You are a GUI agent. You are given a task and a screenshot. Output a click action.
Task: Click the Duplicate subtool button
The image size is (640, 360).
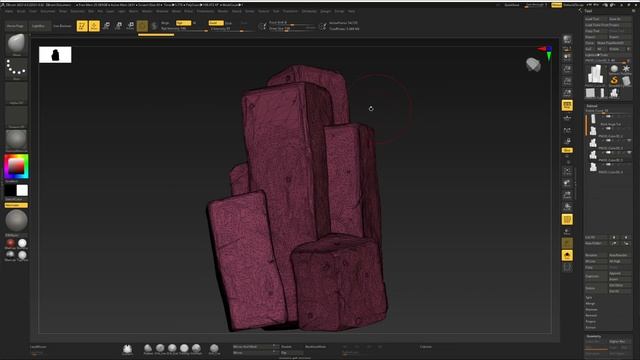pyautogui.click(x=596, y=276)
